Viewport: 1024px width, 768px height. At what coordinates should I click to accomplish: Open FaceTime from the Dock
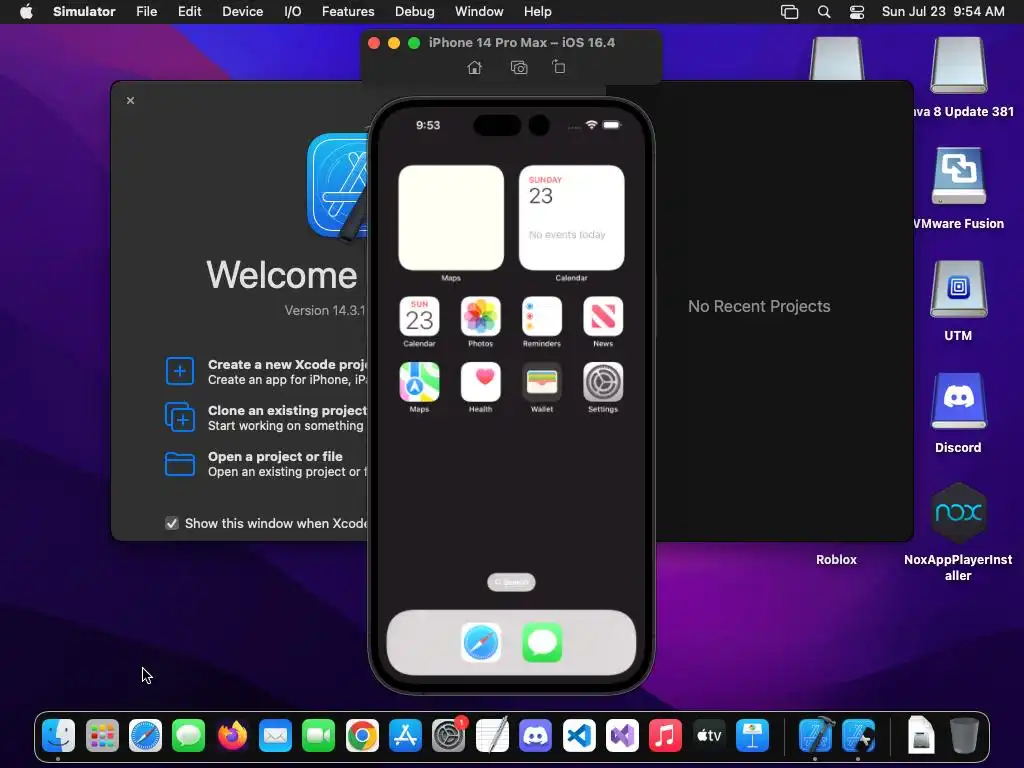[319, 736]
